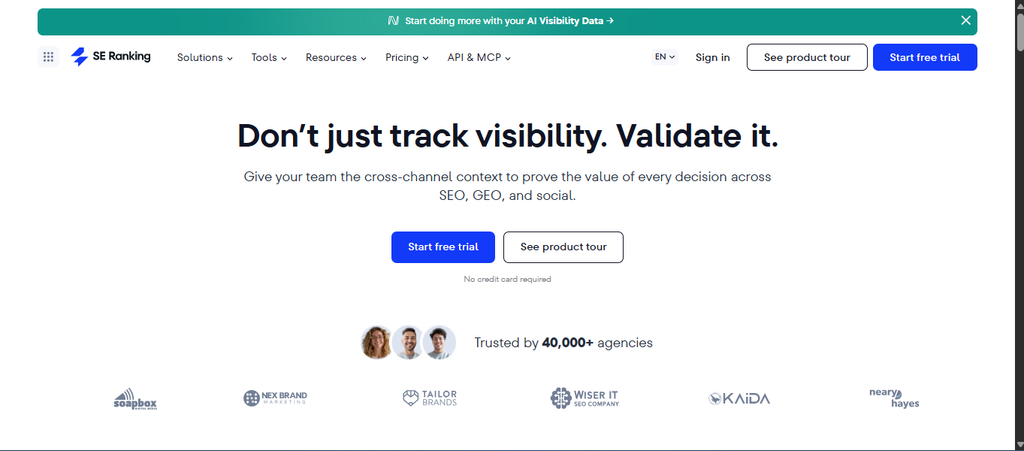
Task: Click the Tailor Brands logo
Action: 430,397
